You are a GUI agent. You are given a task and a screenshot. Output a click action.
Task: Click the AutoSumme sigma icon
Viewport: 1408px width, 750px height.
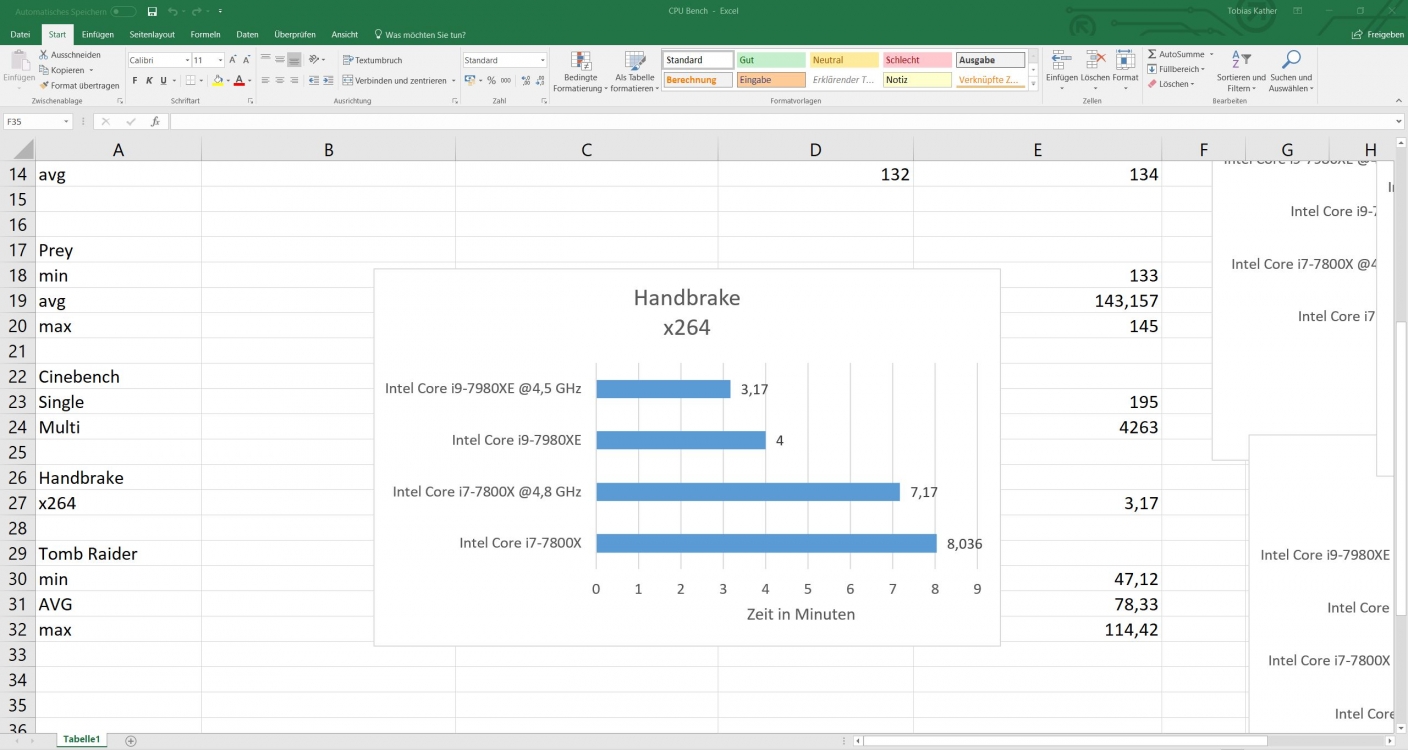coord(1152,55)
